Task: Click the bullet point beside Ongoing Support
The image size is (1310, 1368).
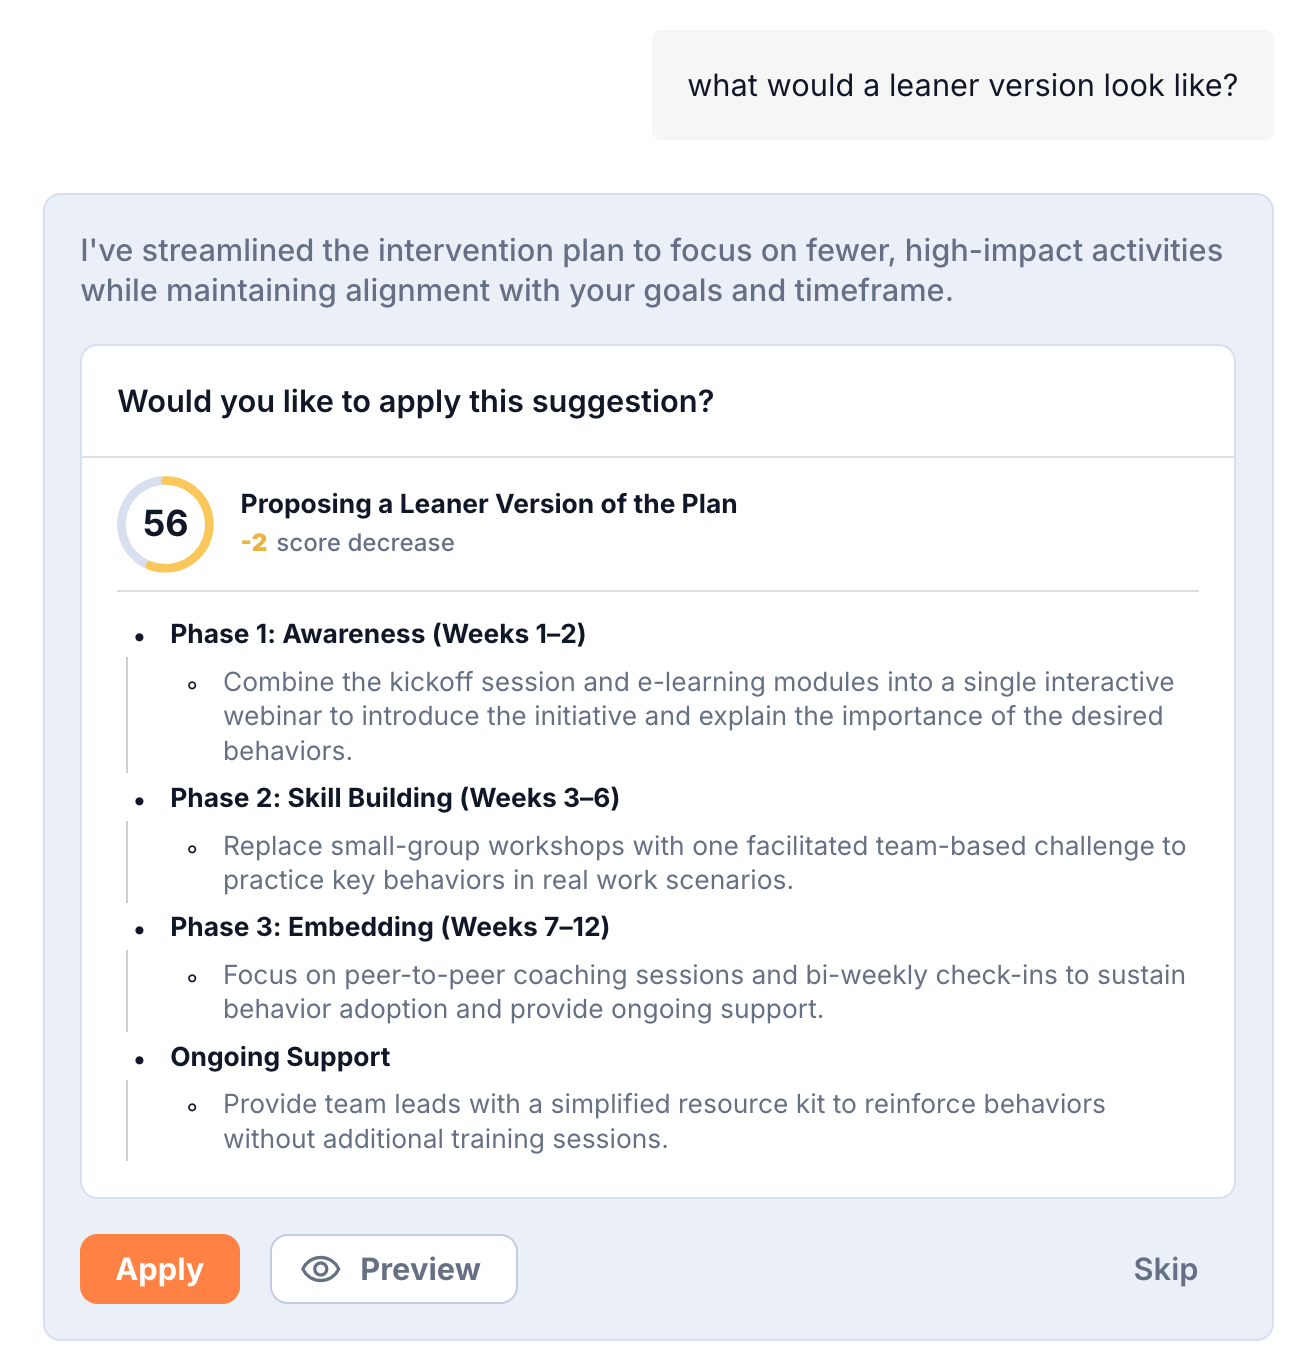Action: pos(141,1059)
